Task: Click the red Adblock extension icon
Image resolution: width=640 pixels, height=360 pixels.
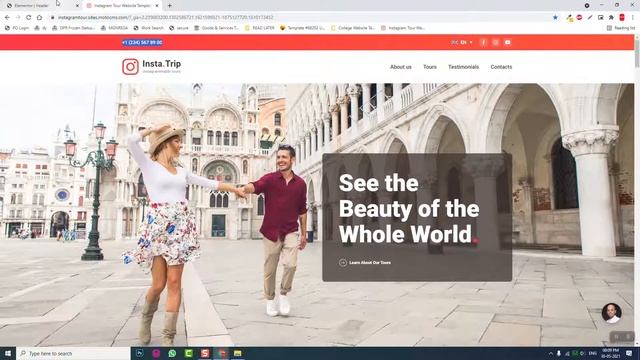Action: click(579, 18)
